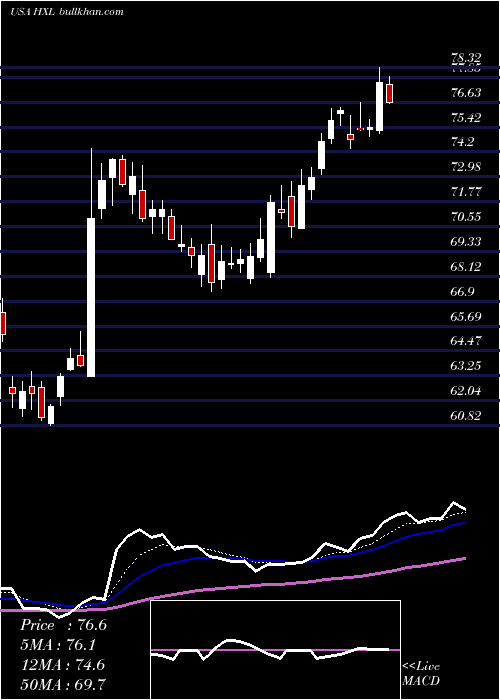Click the 64.47 price axis label
Viewport: 500px width, 700px height.
[466, 341]
